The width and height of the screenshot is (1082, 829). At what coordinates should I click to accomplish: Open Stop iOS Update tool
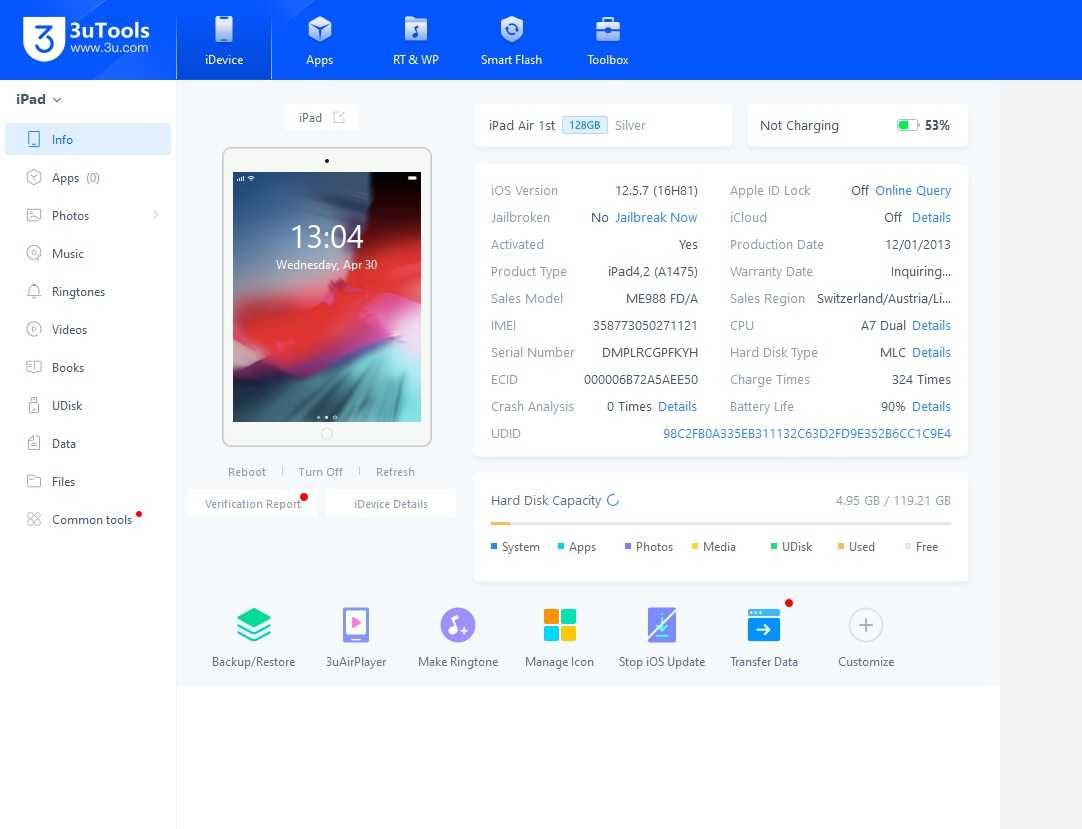click(662, 638)
